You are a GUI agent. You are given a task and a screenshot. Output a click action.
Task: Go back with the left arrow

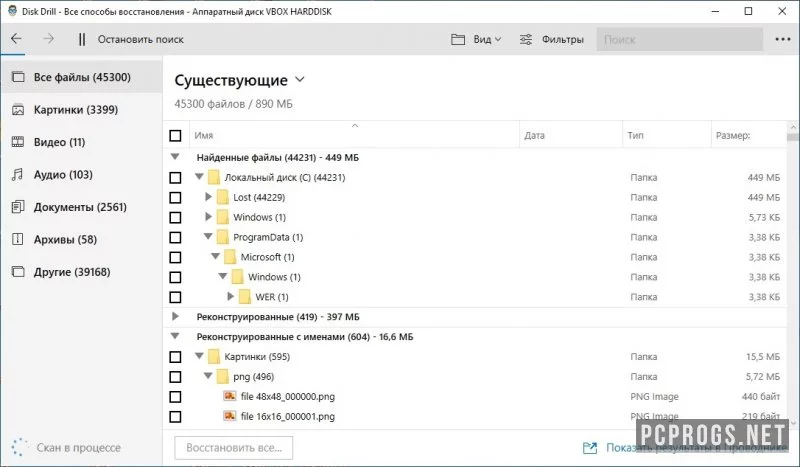coord(16,39)
